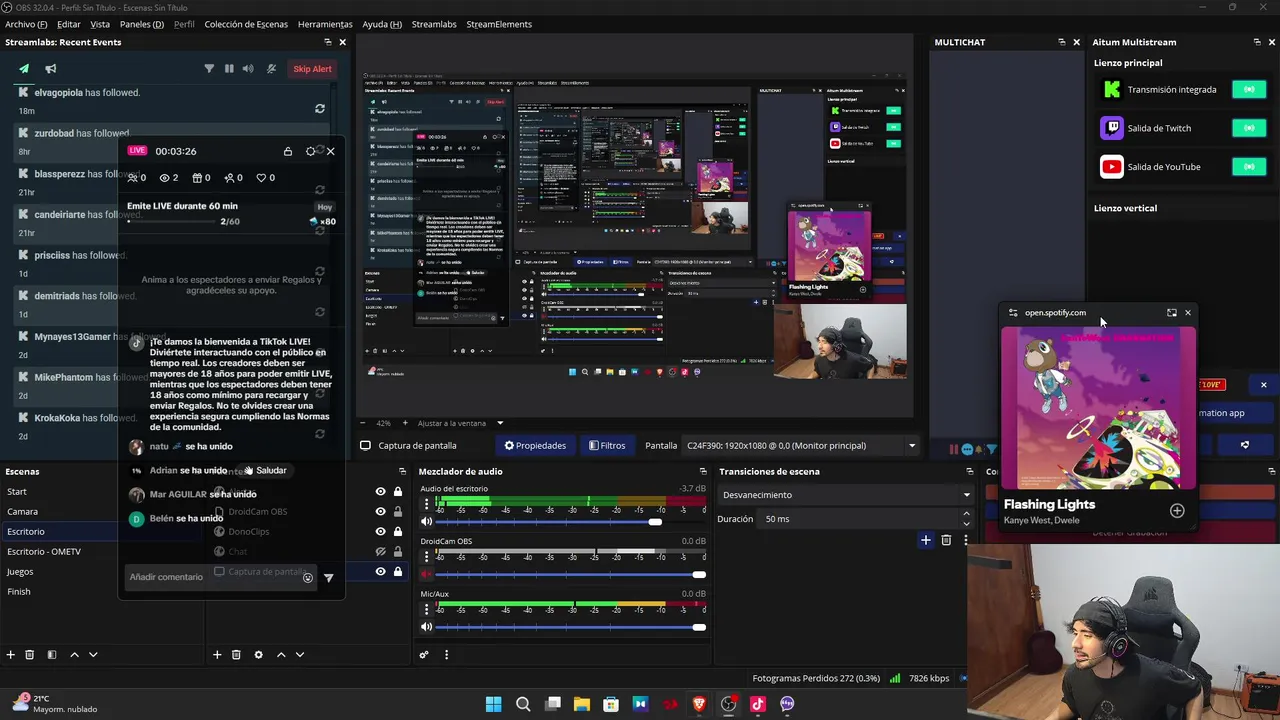Open Windows Start menu
The width and height of the screenshot is (1280, 720).
pyautogui.click(x=493, y=704)
